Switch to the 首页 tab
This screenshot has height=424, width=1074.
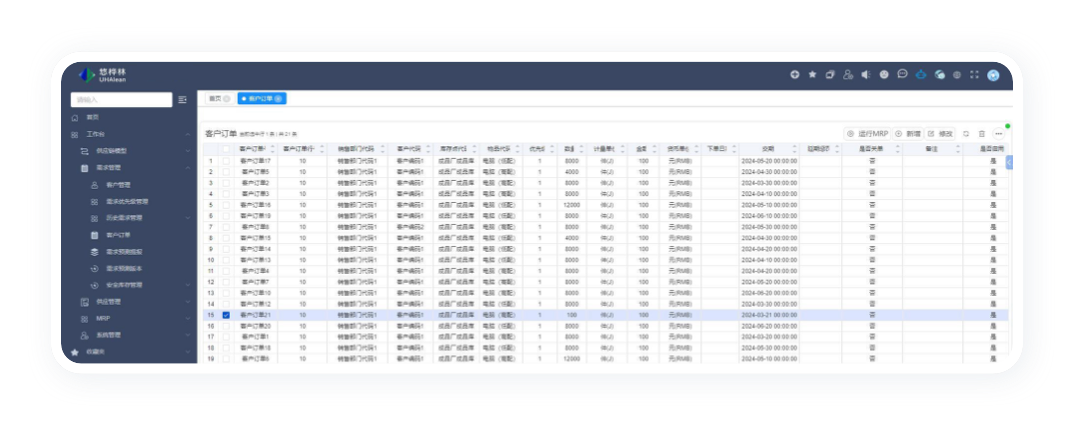point(219,99)
